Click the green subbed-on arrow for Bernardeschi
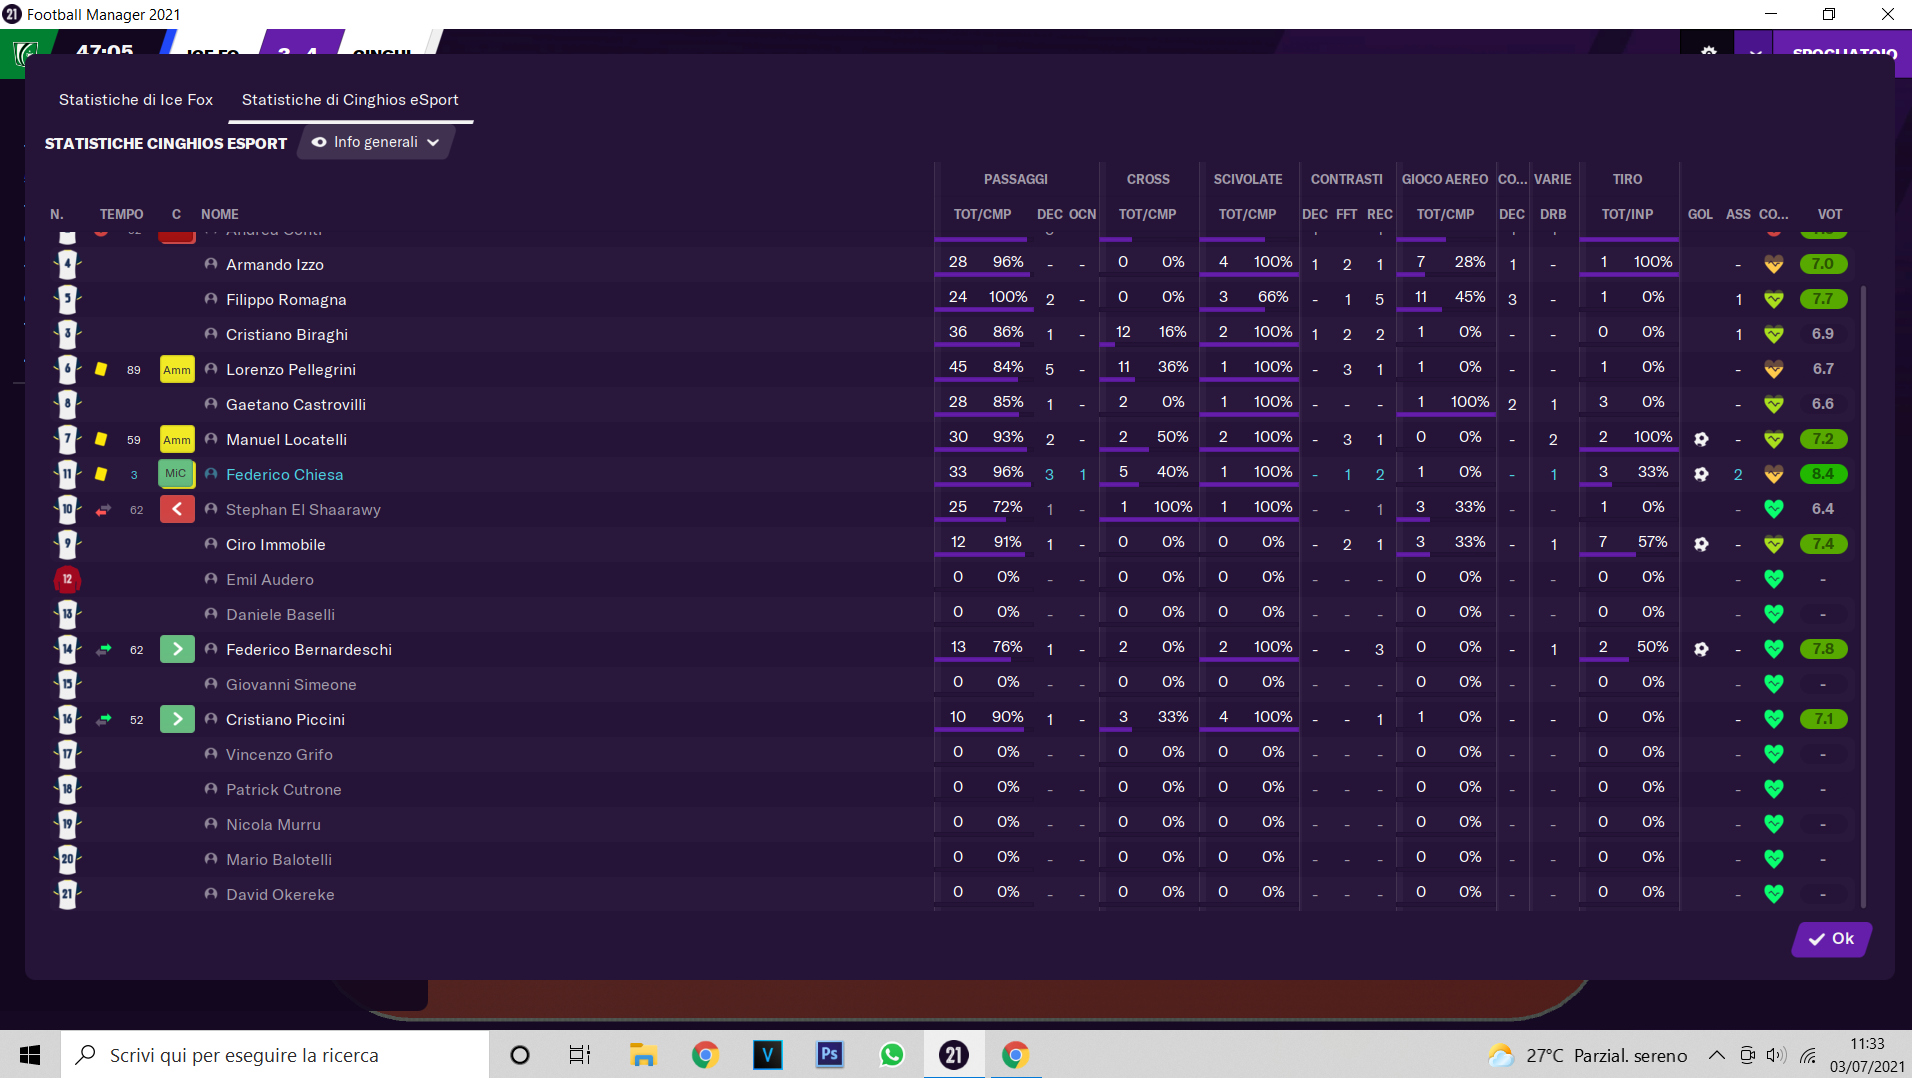The image size is (1912, 1078). (x=177, y=649)
